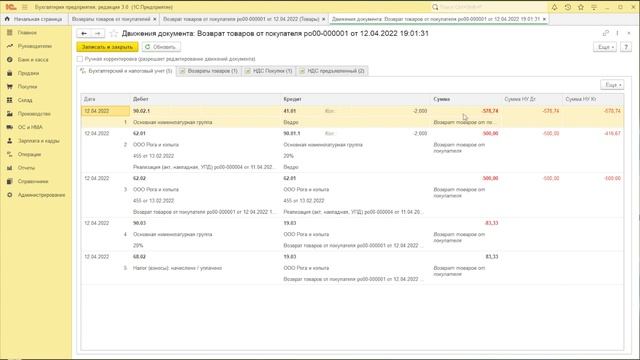Open history clock icon in title bar
Viewport: 640px width, 360px height.
tap(568, 7)
